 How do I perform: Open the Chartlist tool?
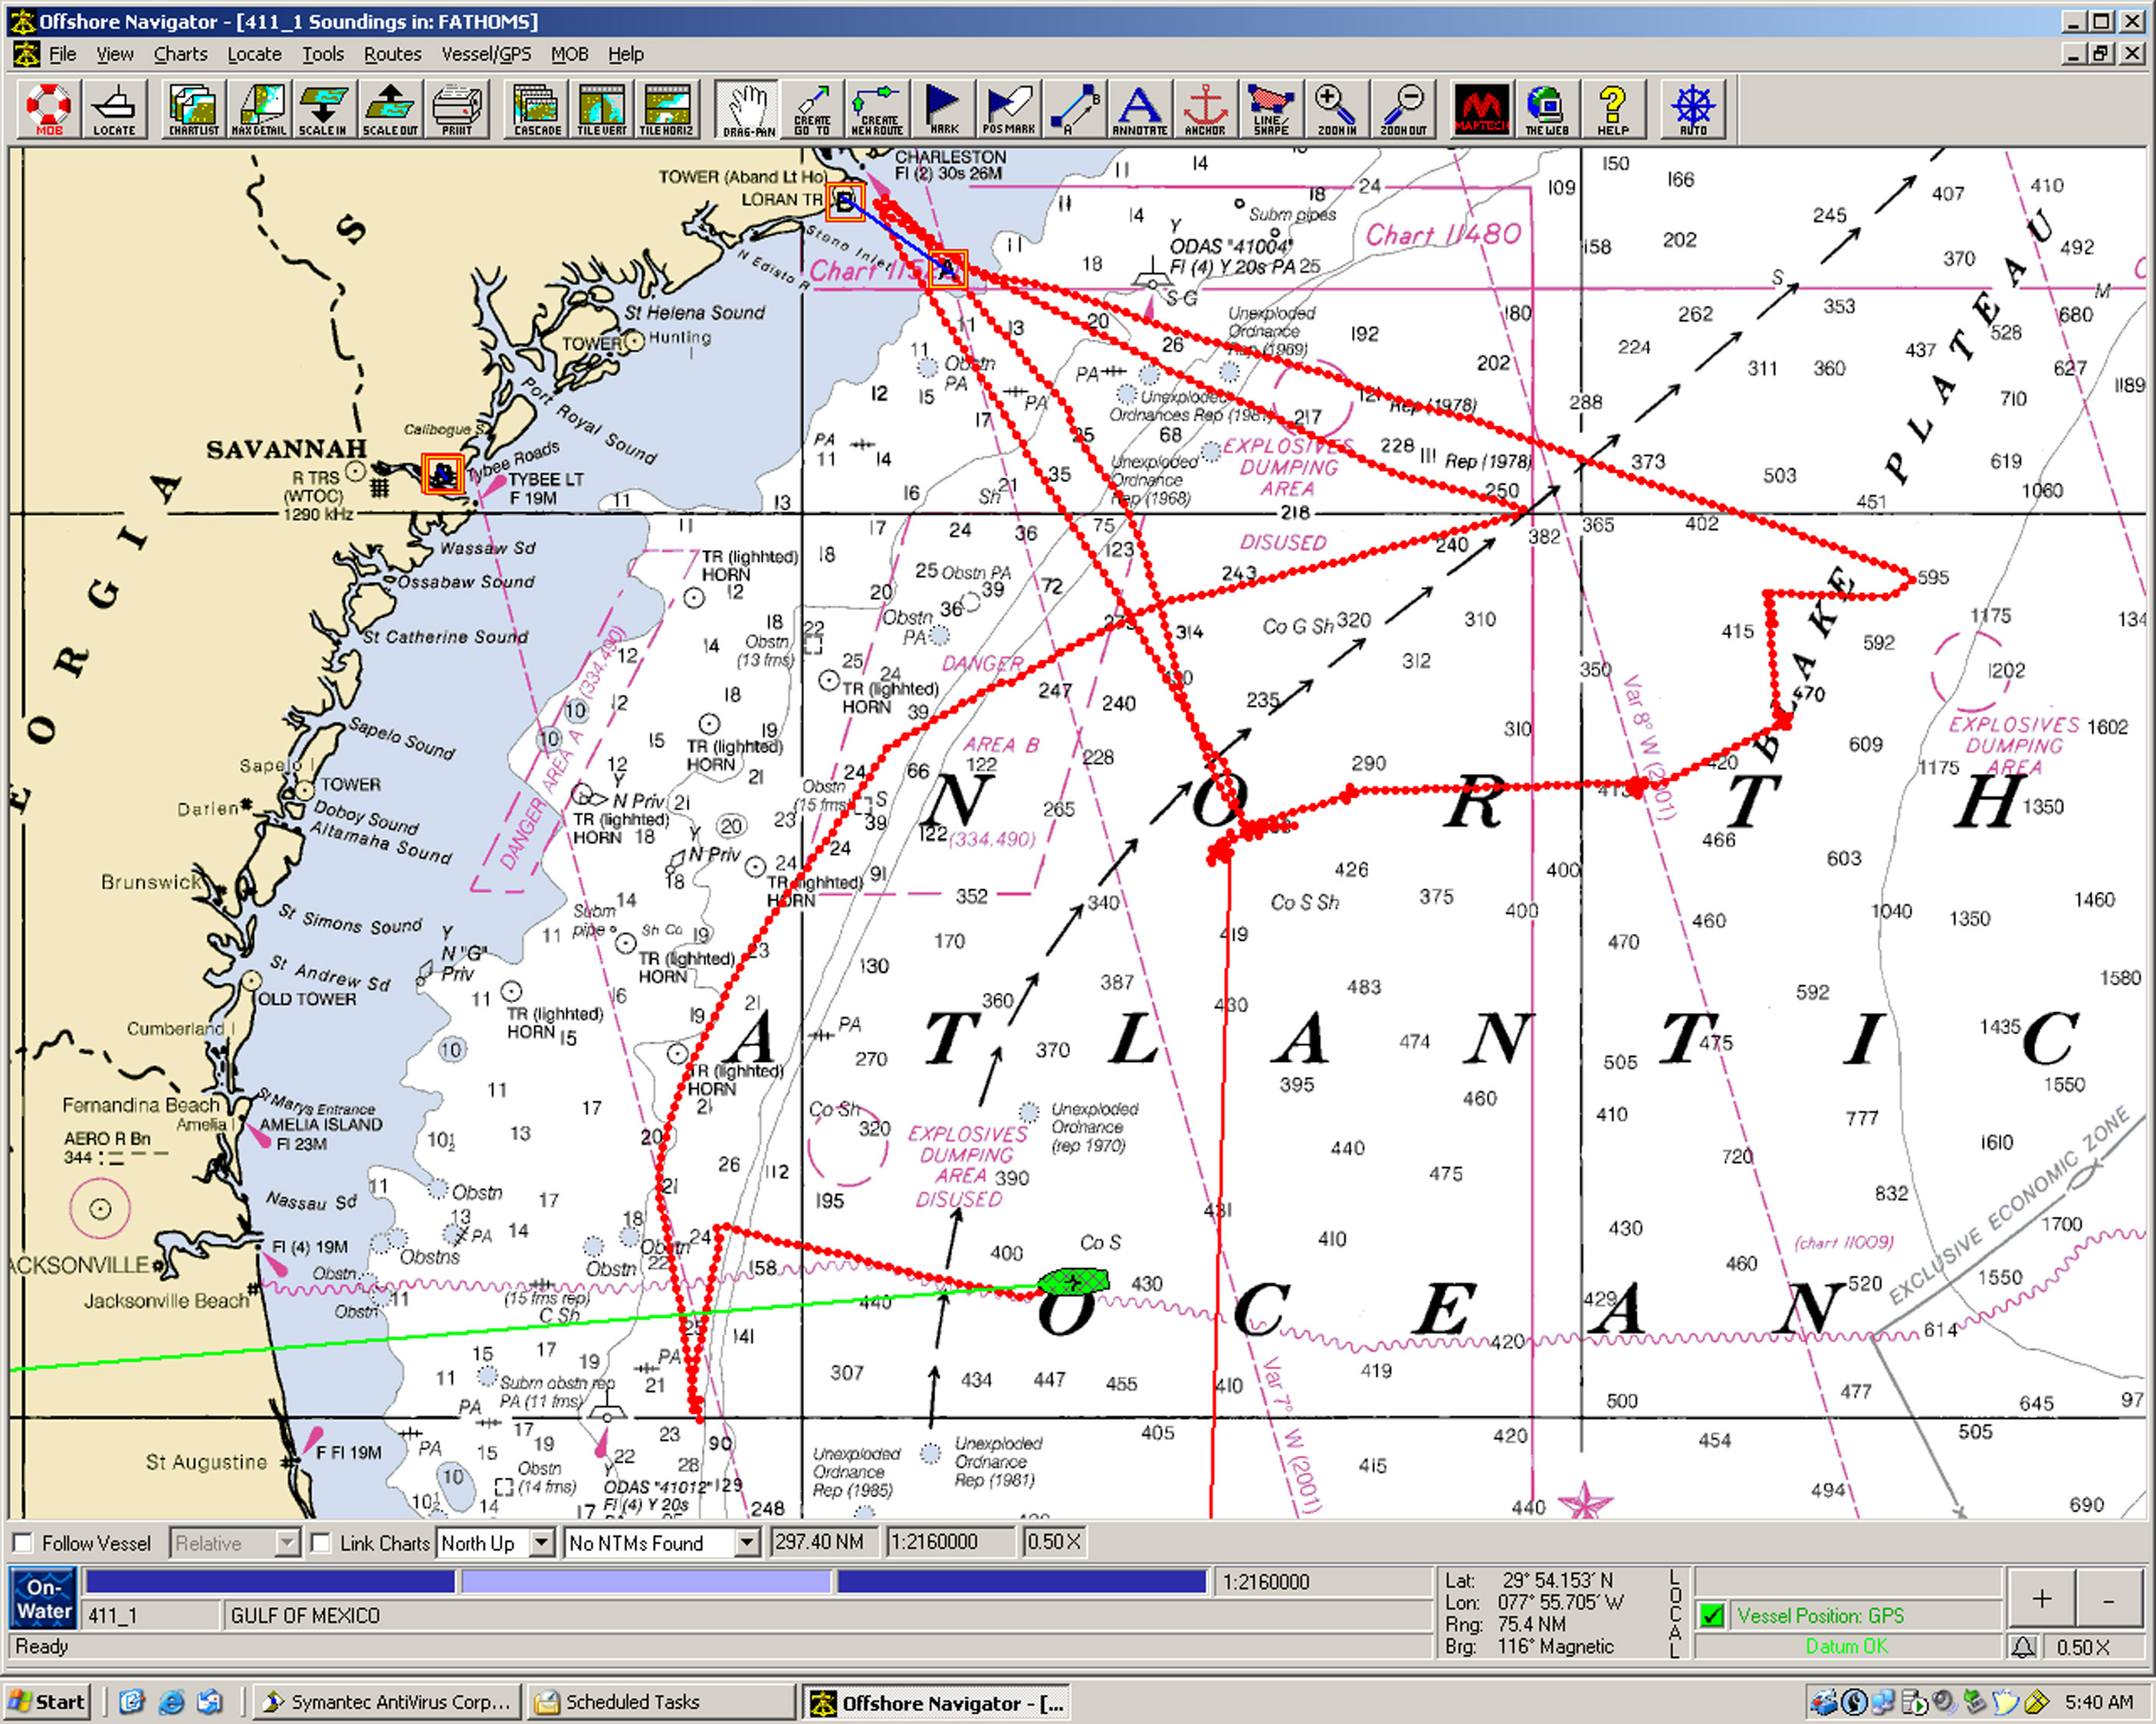[x=193, y=109]
